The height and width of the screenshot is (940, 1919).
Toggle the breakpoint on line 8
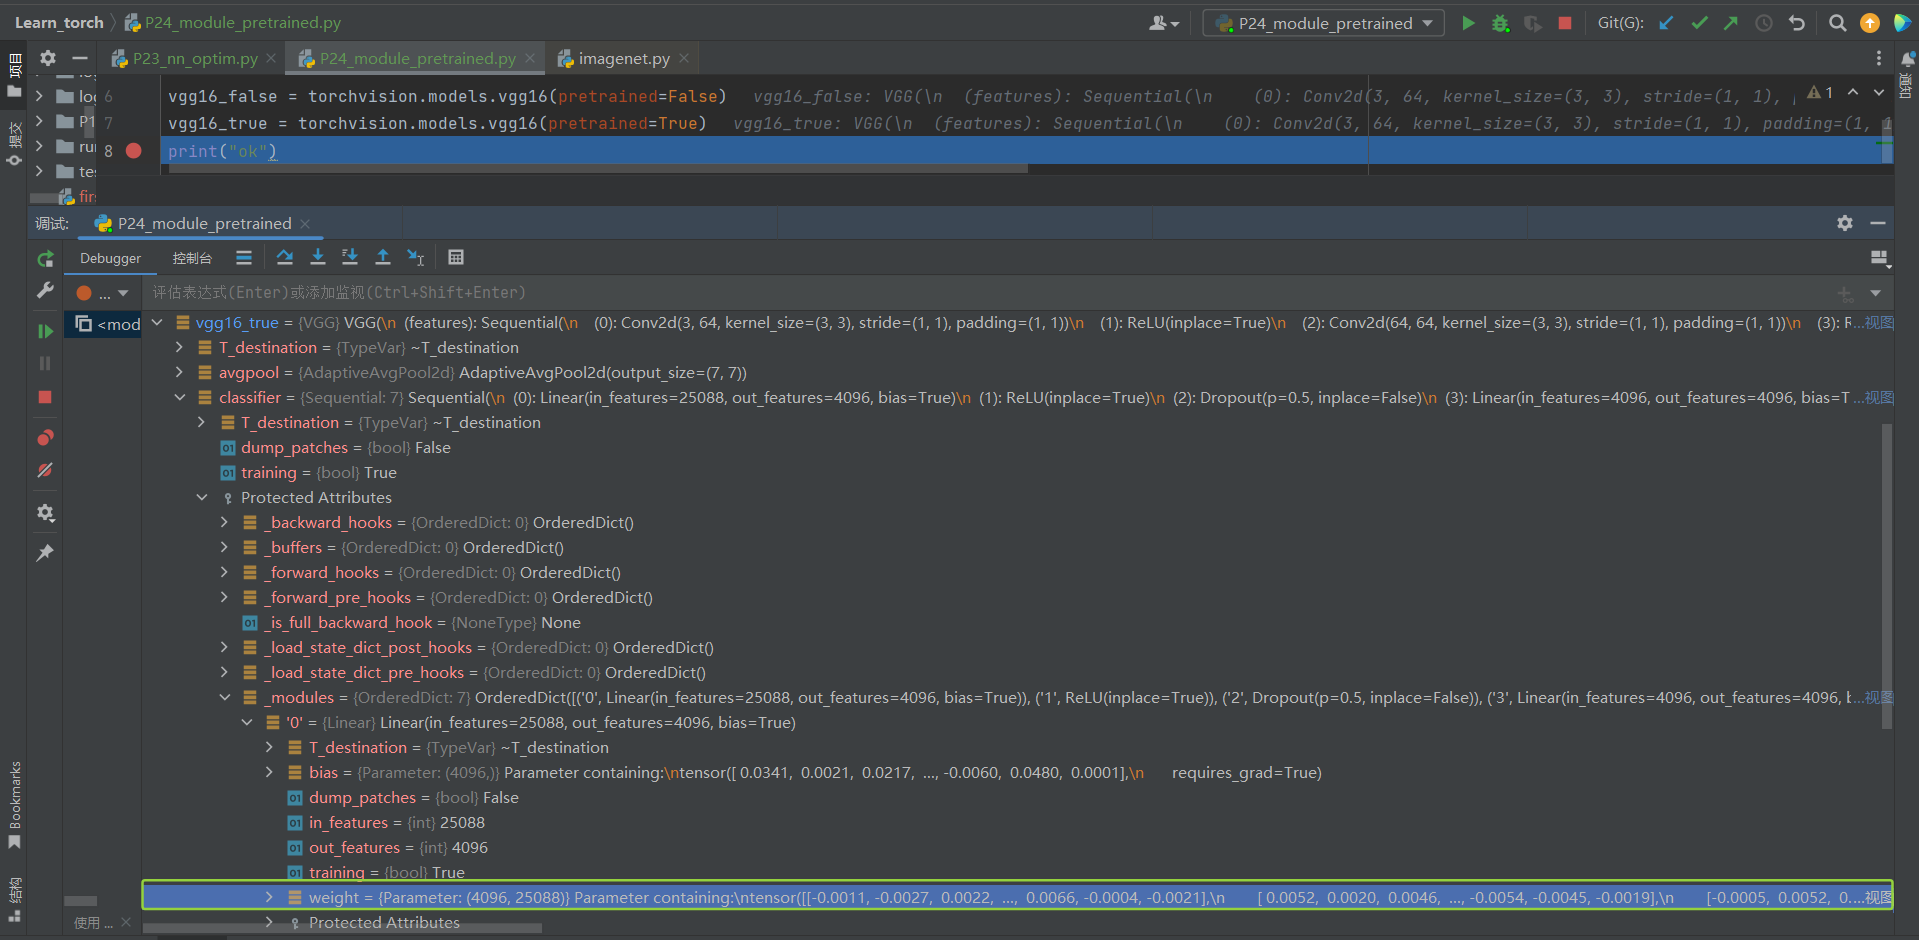click(x=134, y=151)
